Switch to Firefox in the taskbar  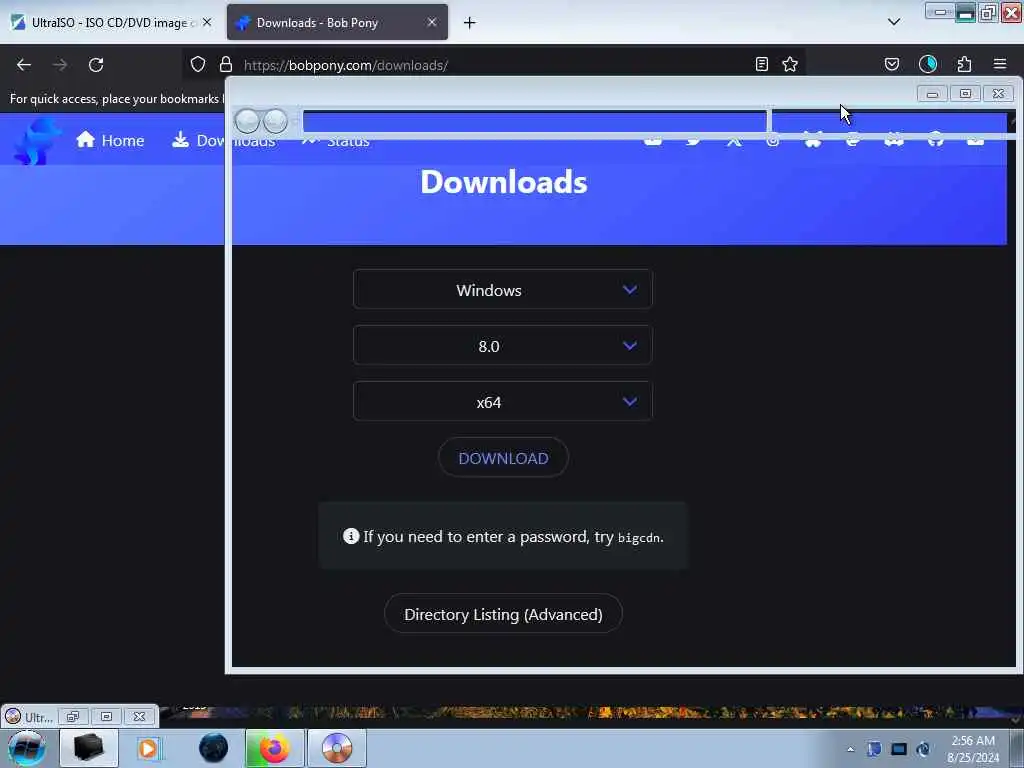274,748
